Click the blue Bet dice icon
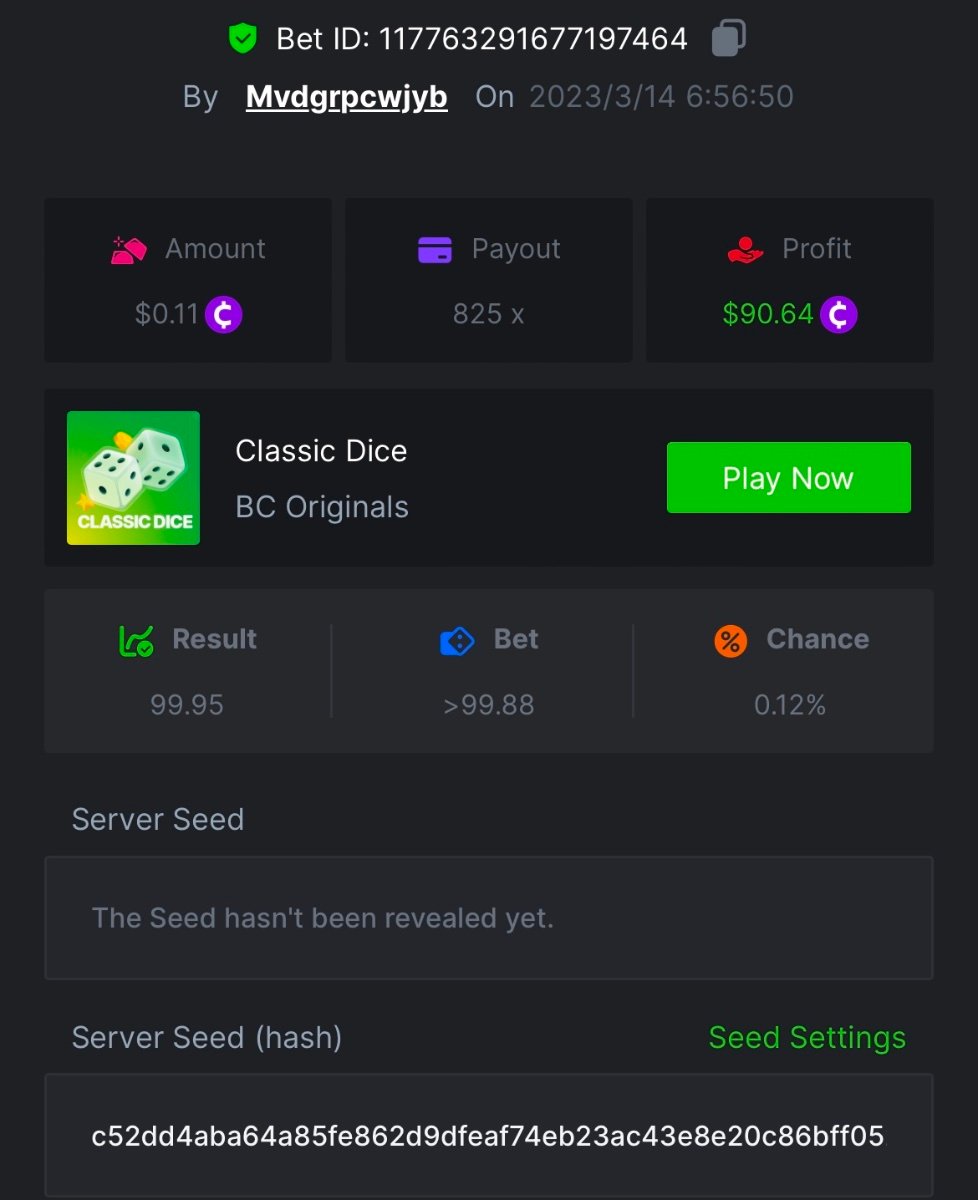Viewport: 978px width, 1200px height. pyautogui.click(x=457, y=640)
